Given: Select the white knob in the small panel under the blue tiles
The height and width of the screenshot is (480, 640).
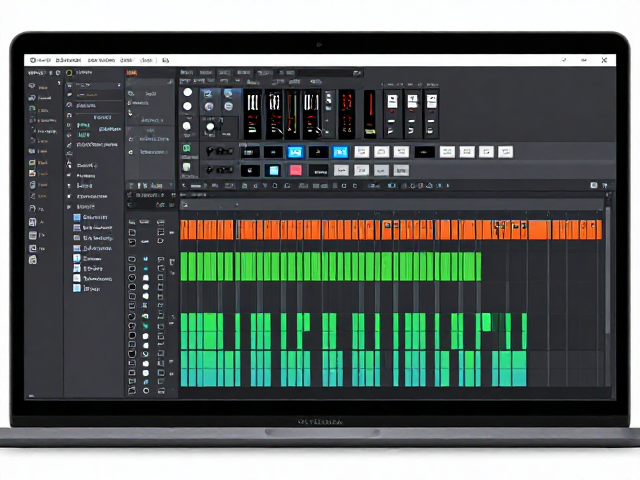Looking at the screenshot, I should (210, 127).
